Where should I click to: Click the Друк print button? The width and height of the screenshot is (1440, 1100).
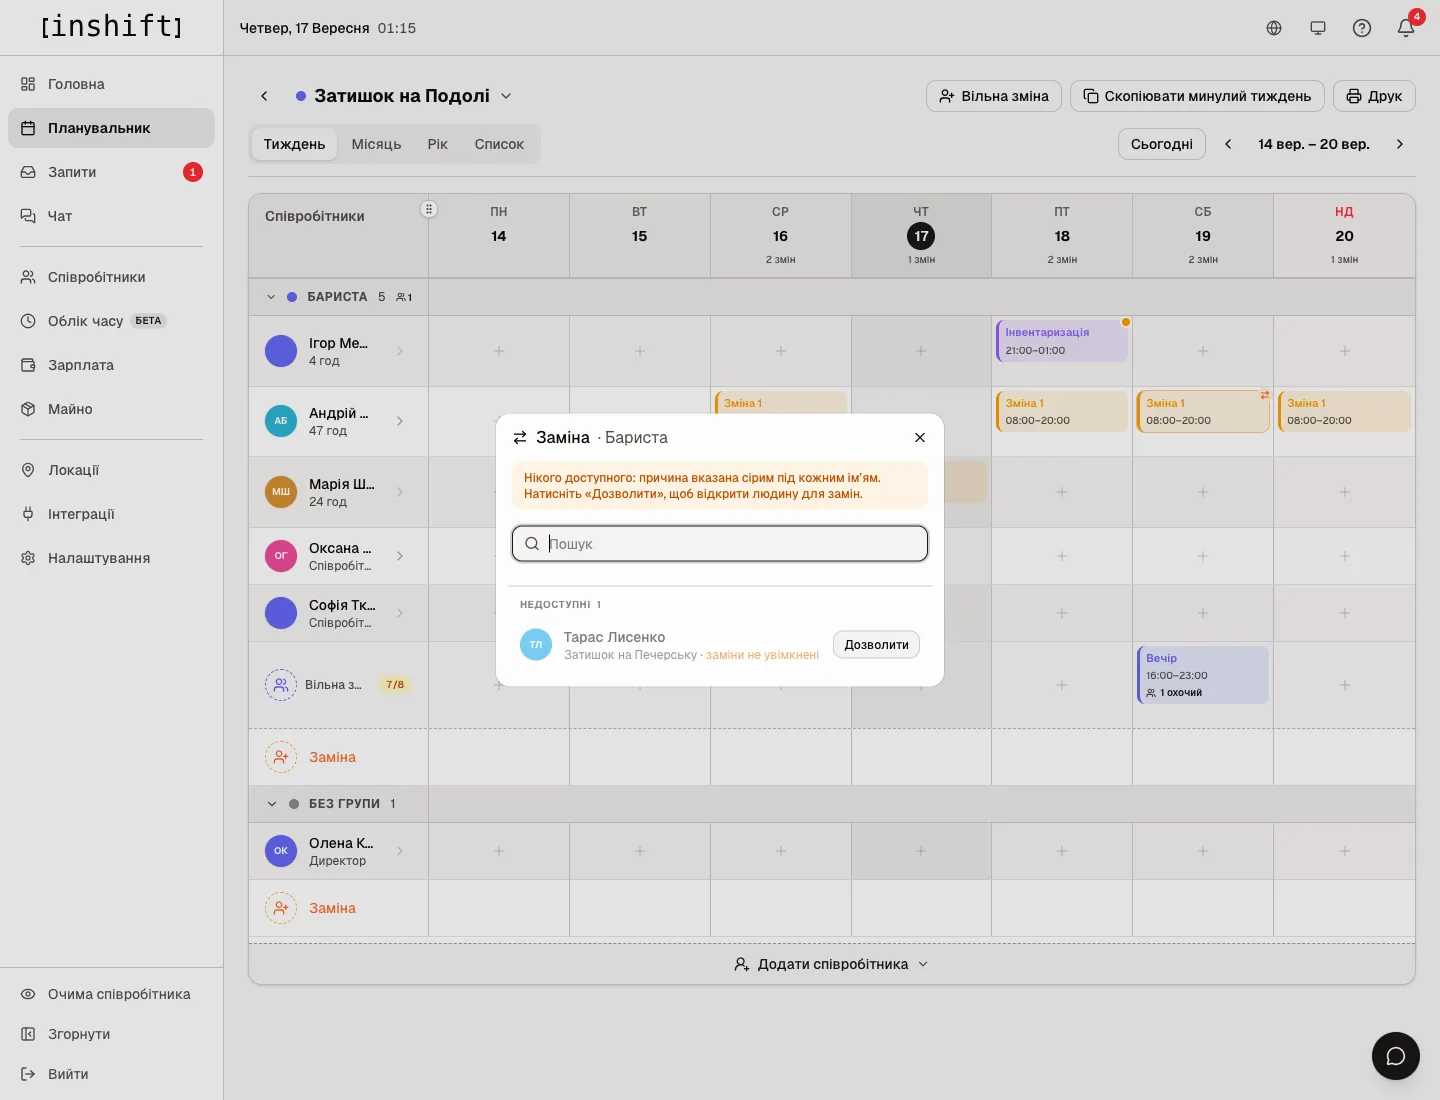(1374, 96)
